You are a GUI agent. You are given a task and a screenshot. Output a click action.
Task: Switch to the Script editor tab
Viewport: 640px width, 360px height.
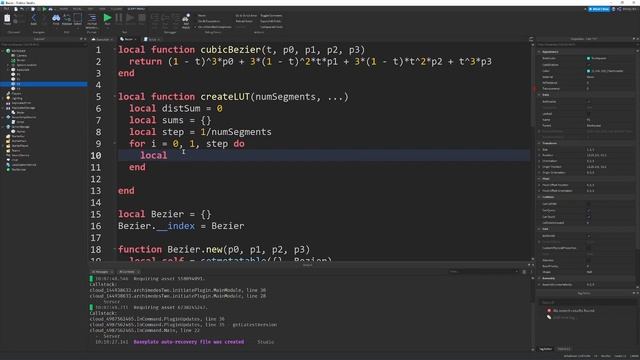(x=152, y=40)
